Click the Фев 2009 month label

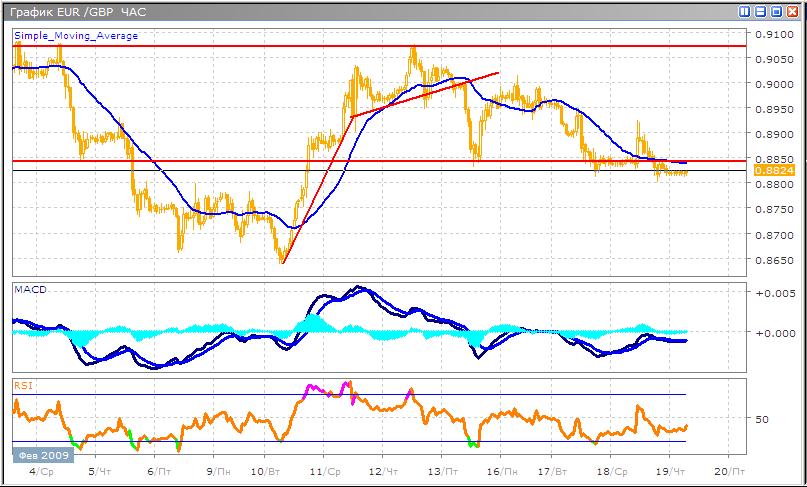[x=38, y=455]
